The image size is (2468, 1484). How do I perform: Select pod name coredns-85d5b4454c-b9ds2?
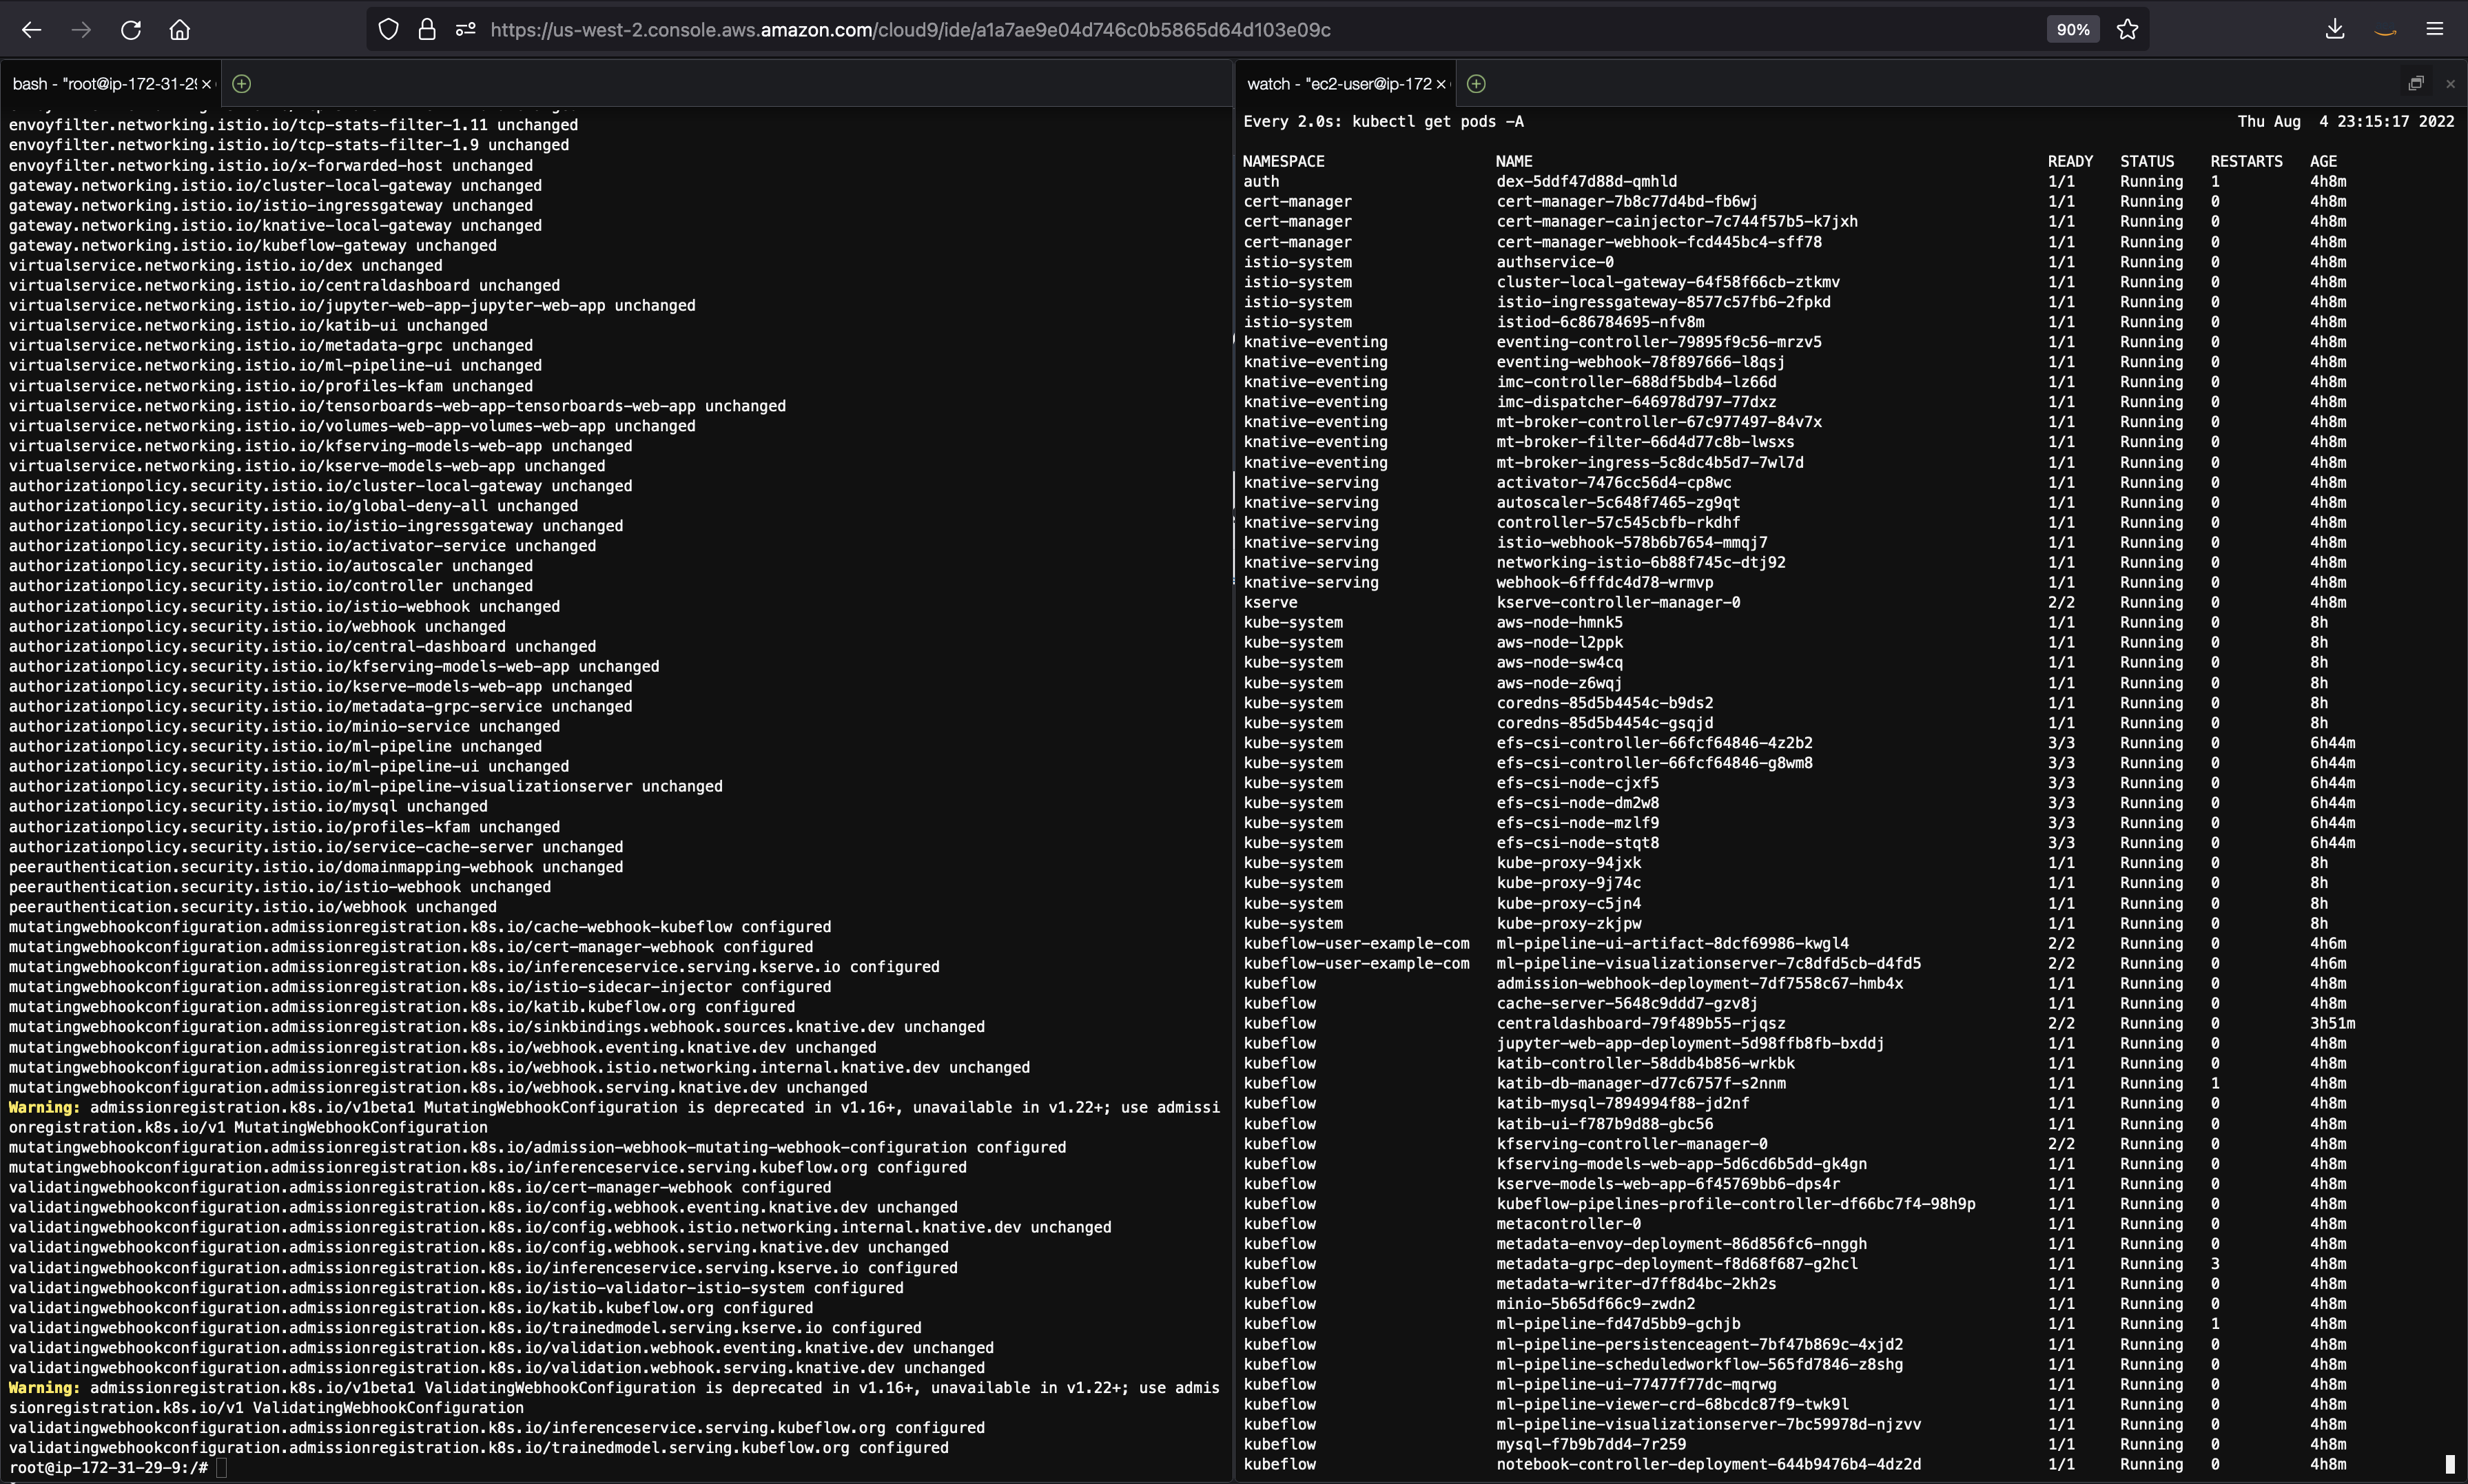click(1605, 702)
